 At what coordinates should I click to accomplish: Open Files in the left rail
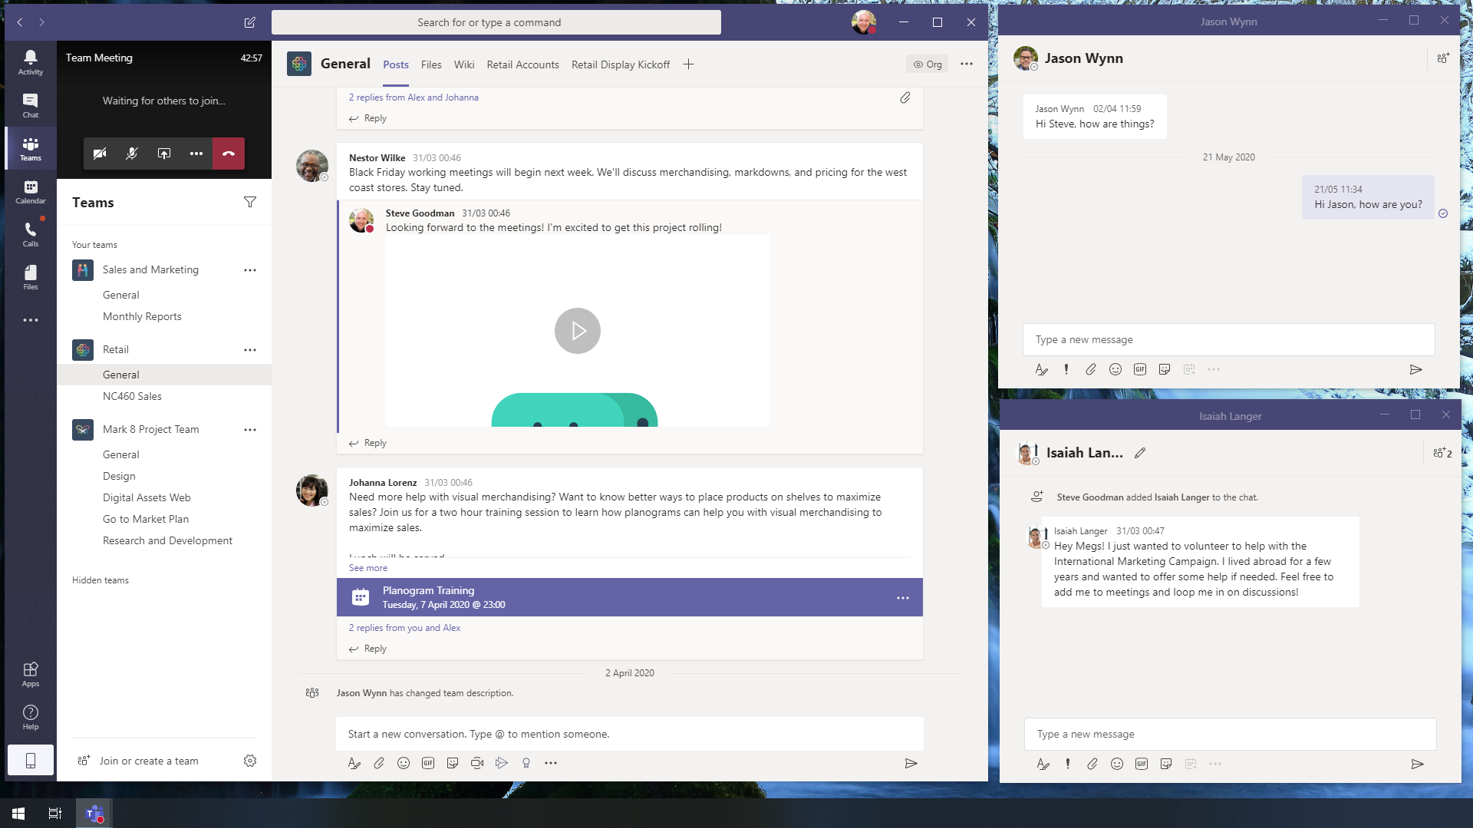click(30, 277)
